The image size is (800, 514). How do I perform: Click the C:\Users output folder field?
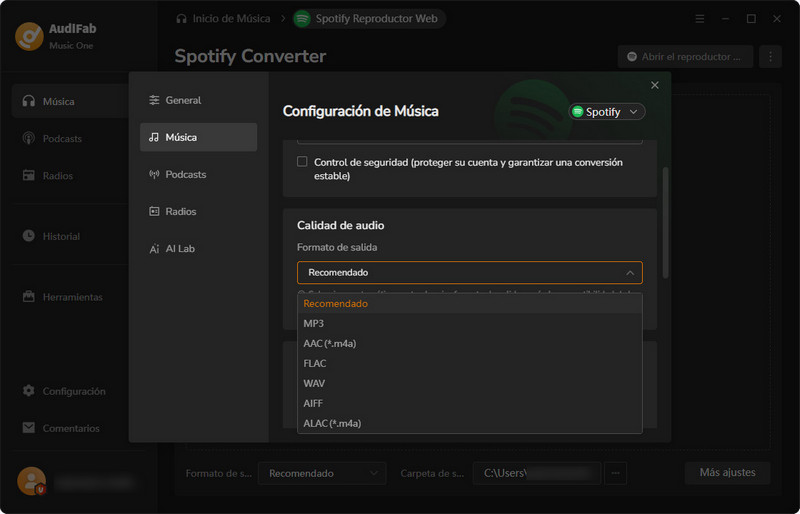[537, 473]
